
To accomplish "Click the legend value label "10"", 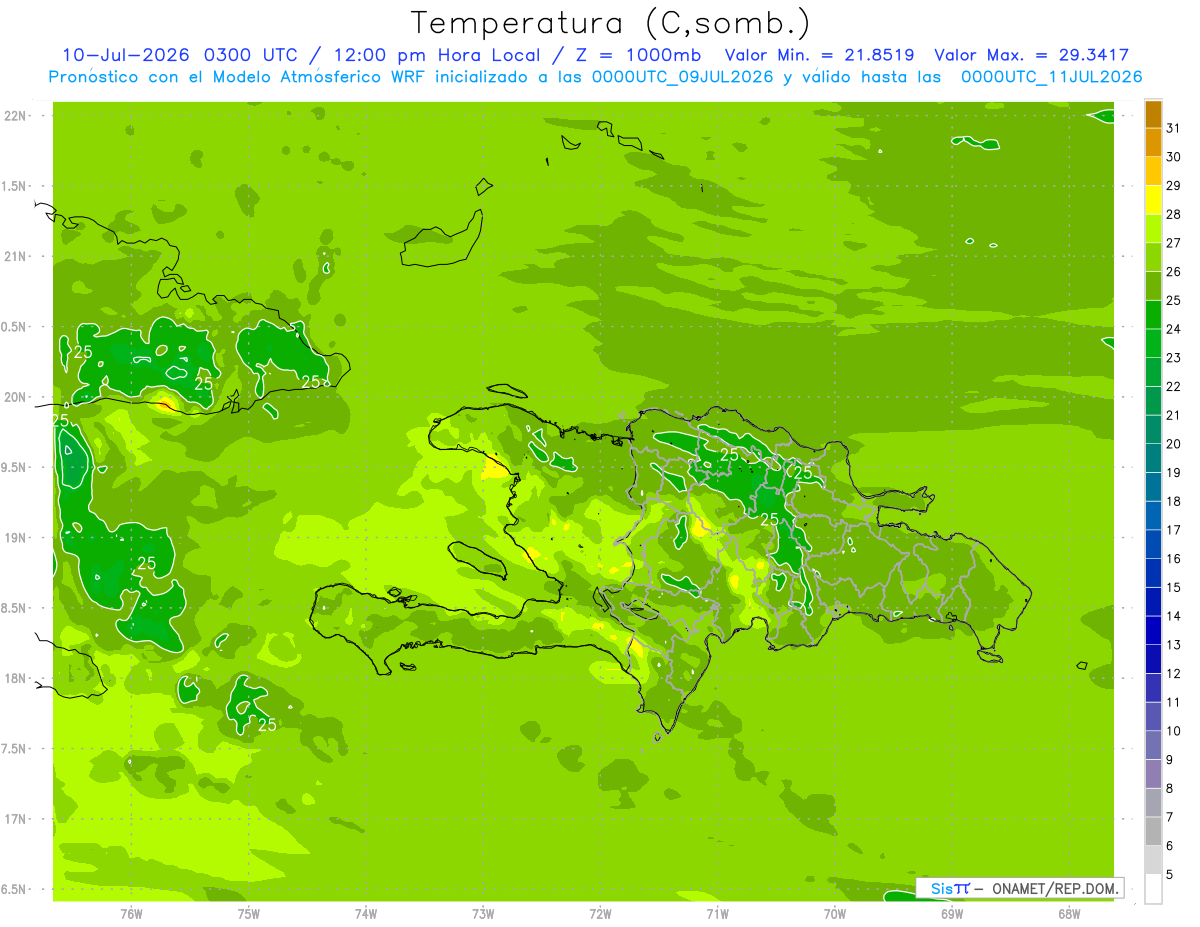I will click(1173, 731).
